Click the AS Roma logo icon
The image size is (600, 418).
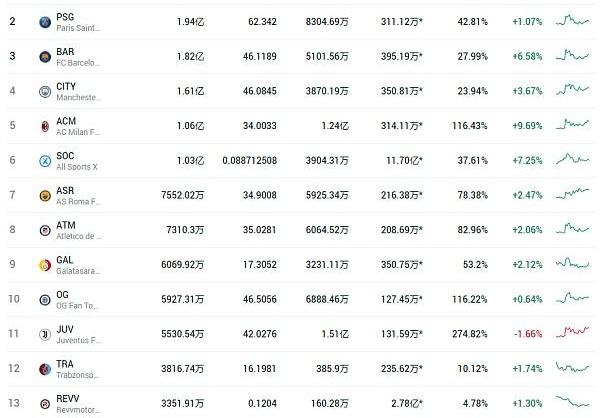pos(45,195)
